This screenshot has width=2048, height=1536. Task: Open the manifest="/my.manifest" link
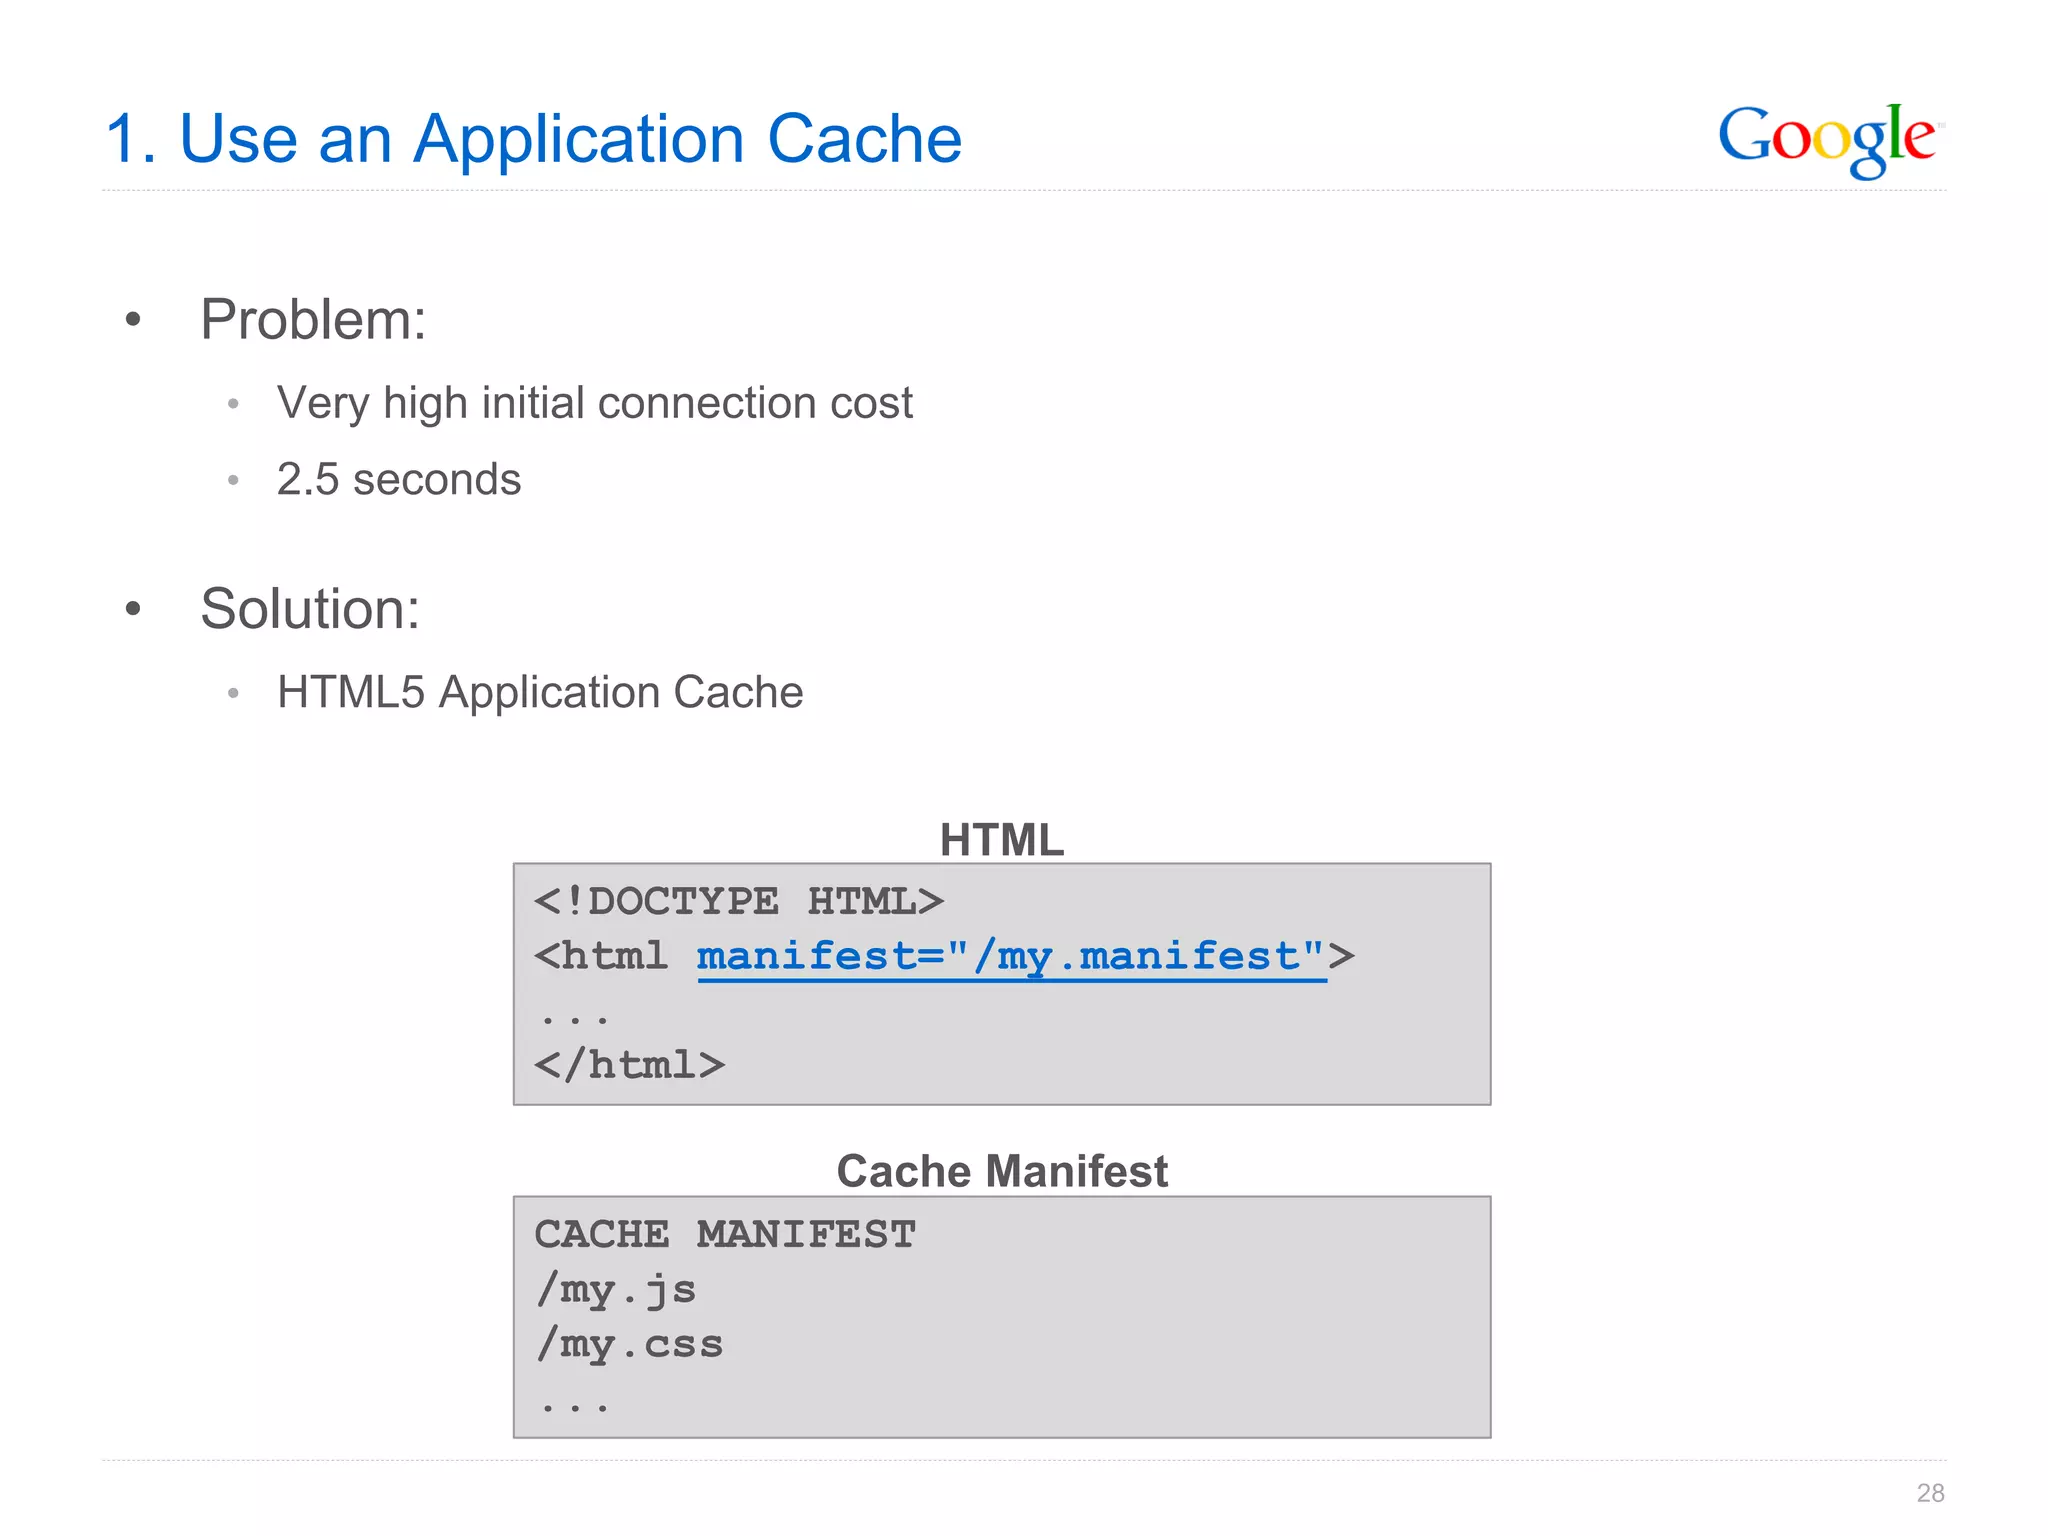pyautogui.click(x=1012, y=958)
